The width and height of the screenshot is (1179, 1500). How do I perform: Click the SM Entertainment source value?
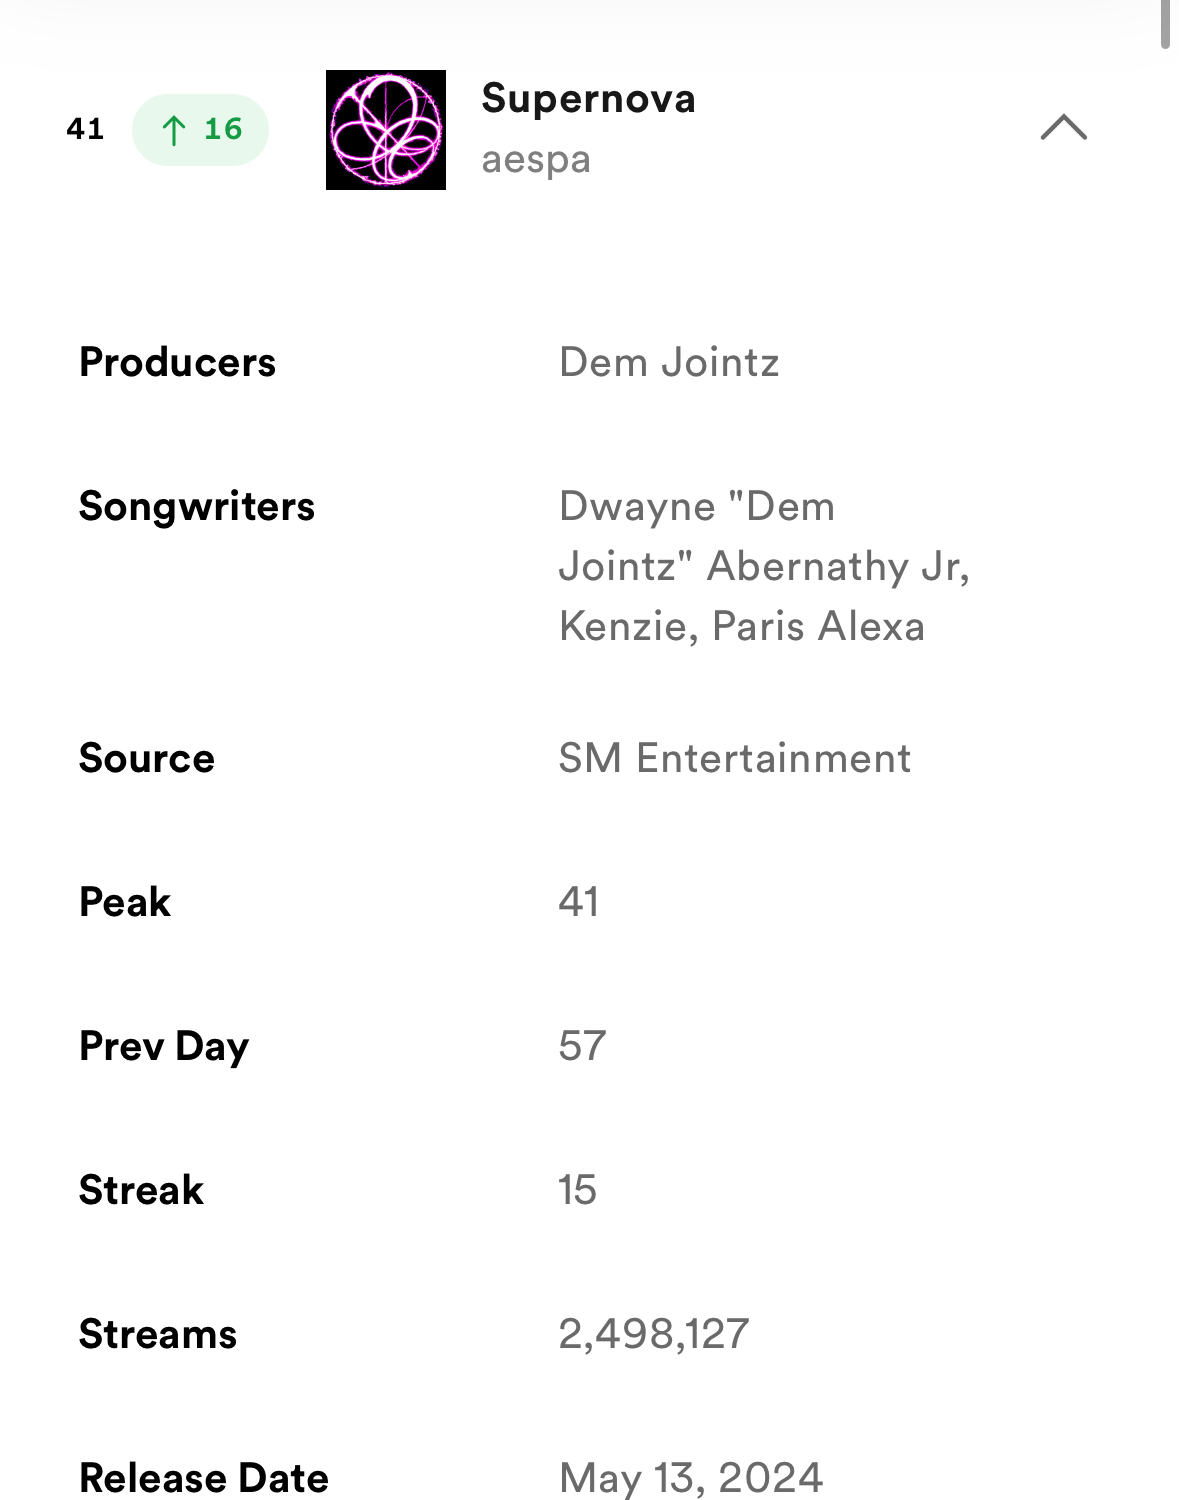coord(734,759)
